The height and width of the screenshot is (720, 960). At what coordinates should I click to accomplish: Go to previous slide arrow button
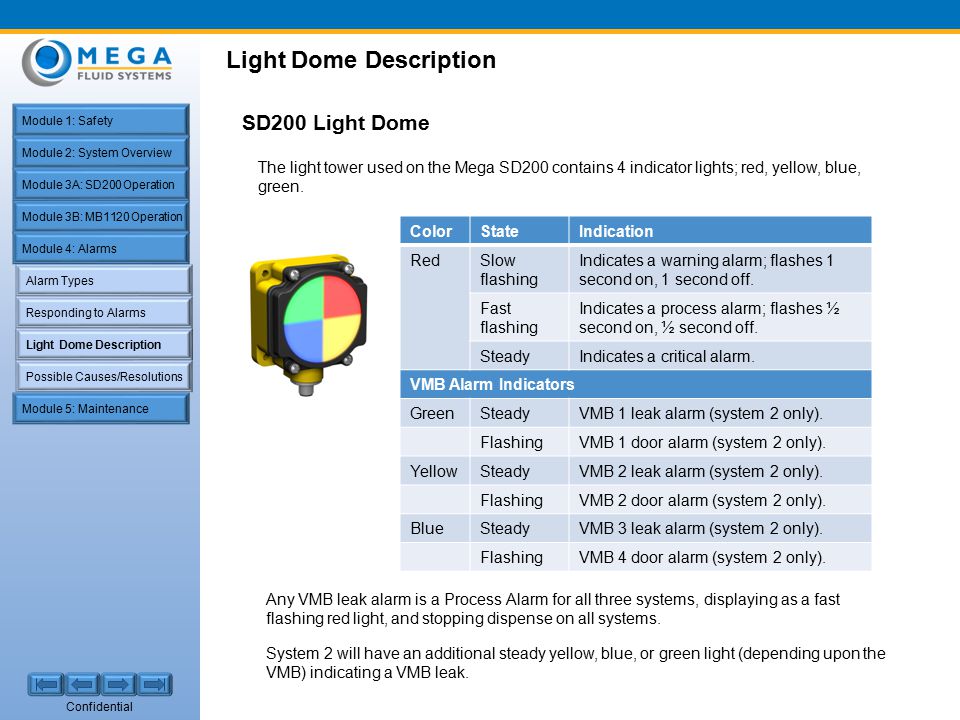82,684
